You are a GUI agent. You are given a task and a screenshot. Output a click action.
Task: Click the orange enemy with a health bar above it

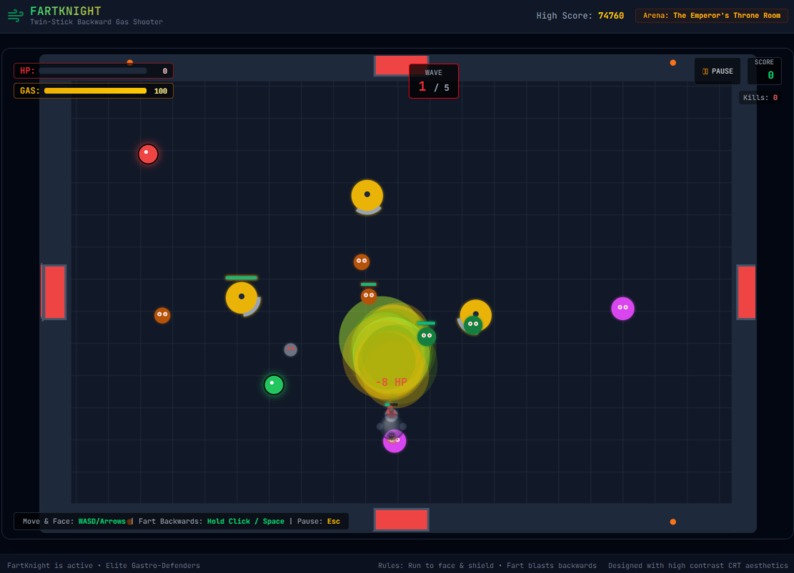pyautogui.click(x=369, y=296)
